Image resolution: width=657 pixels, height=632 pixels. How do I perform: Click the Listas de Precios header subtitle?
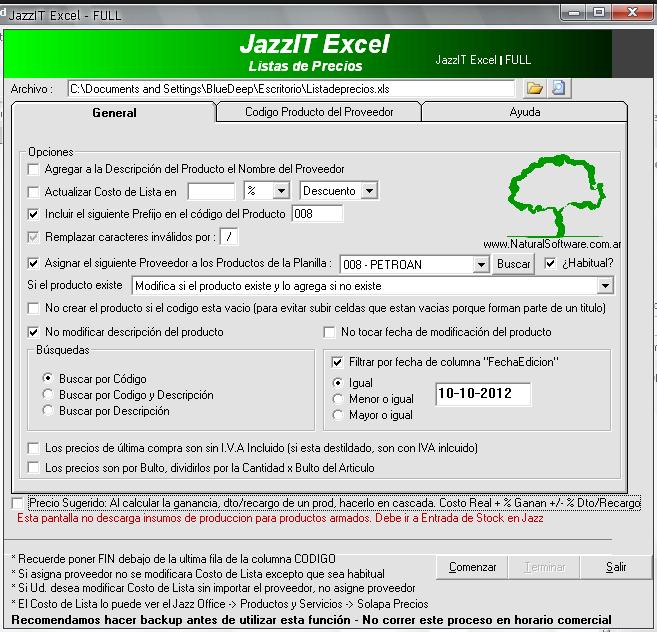[x=305, y=66]
